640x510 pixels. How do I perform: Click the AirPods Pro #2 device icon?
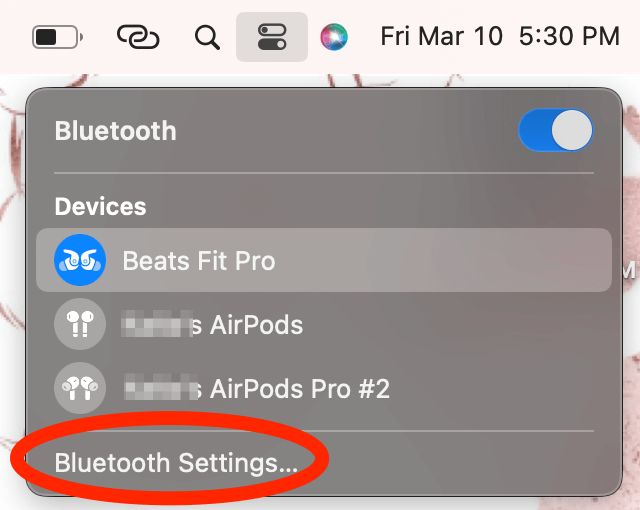coord(80,388)
